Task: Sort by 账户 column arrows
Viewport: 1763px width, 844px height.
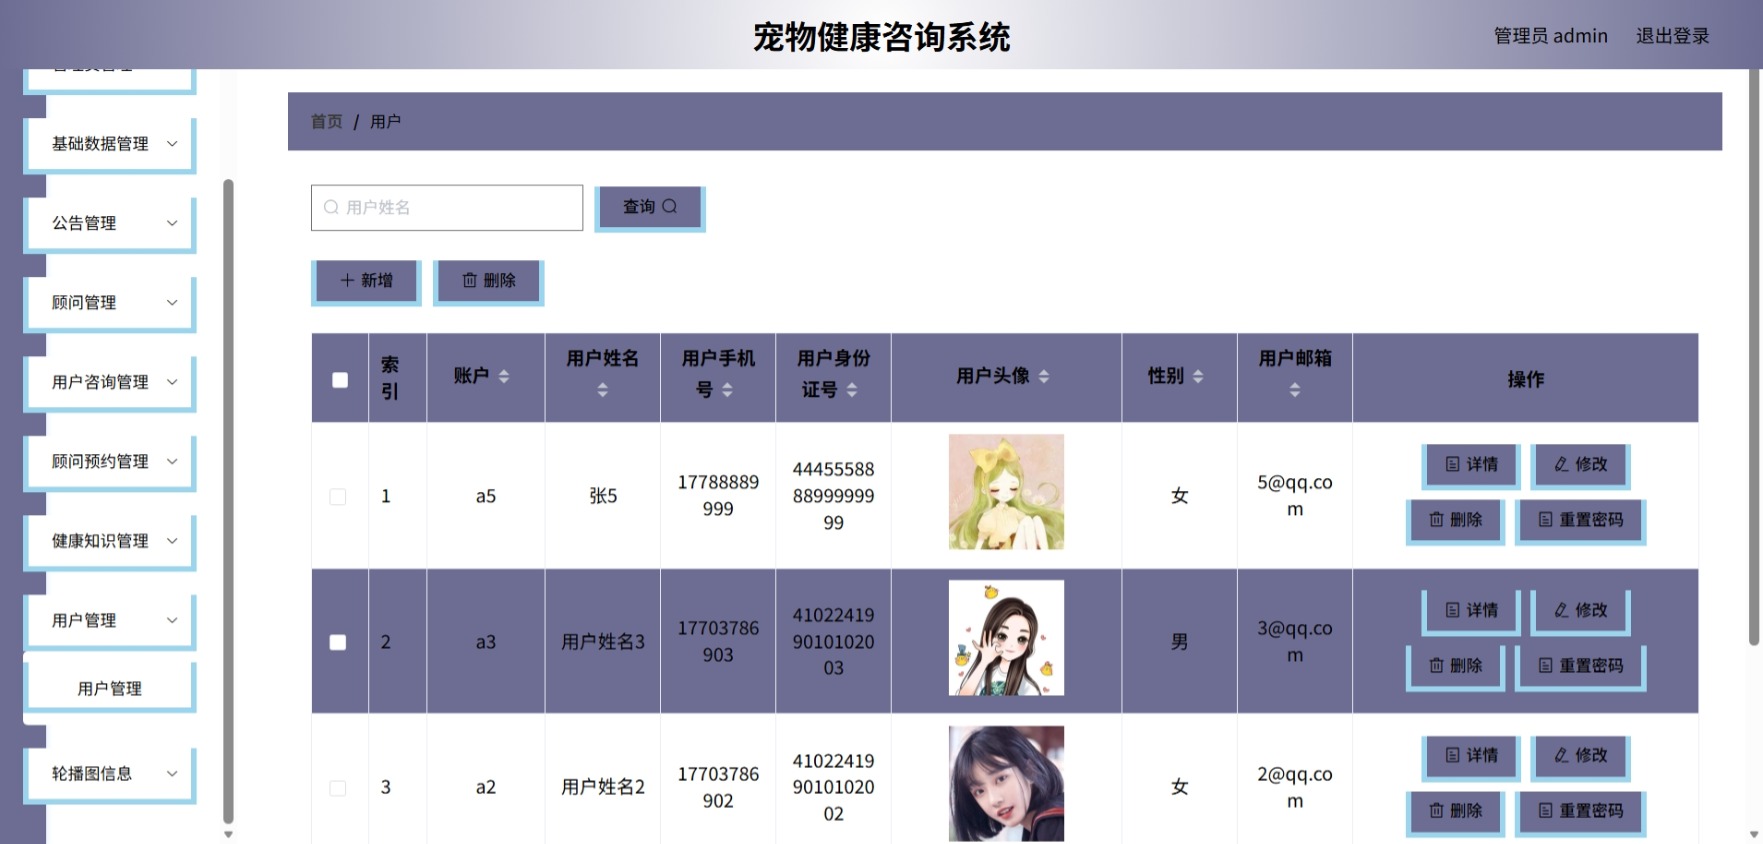Action: click(504, 376)
